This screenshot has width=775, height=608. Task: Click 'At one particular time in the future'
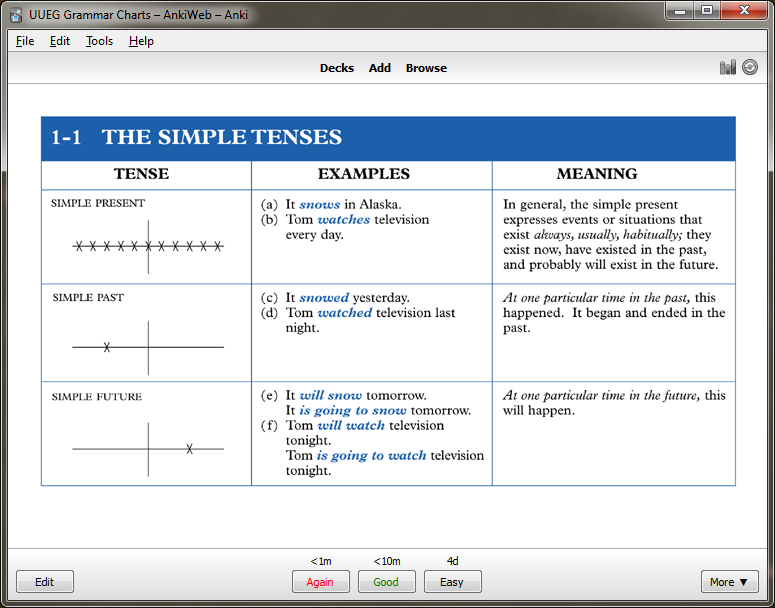click(601, 395)
